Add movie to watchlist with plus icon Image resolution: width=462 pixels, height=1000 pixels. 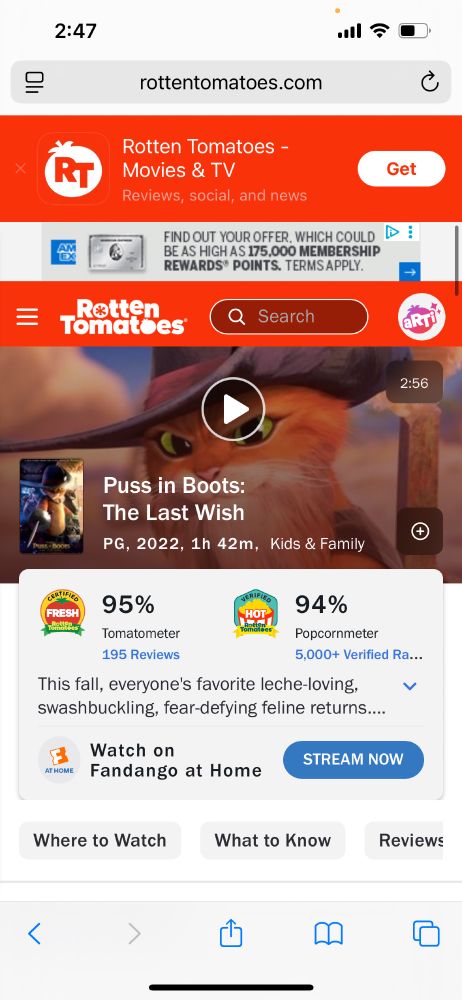coord(420,531)
